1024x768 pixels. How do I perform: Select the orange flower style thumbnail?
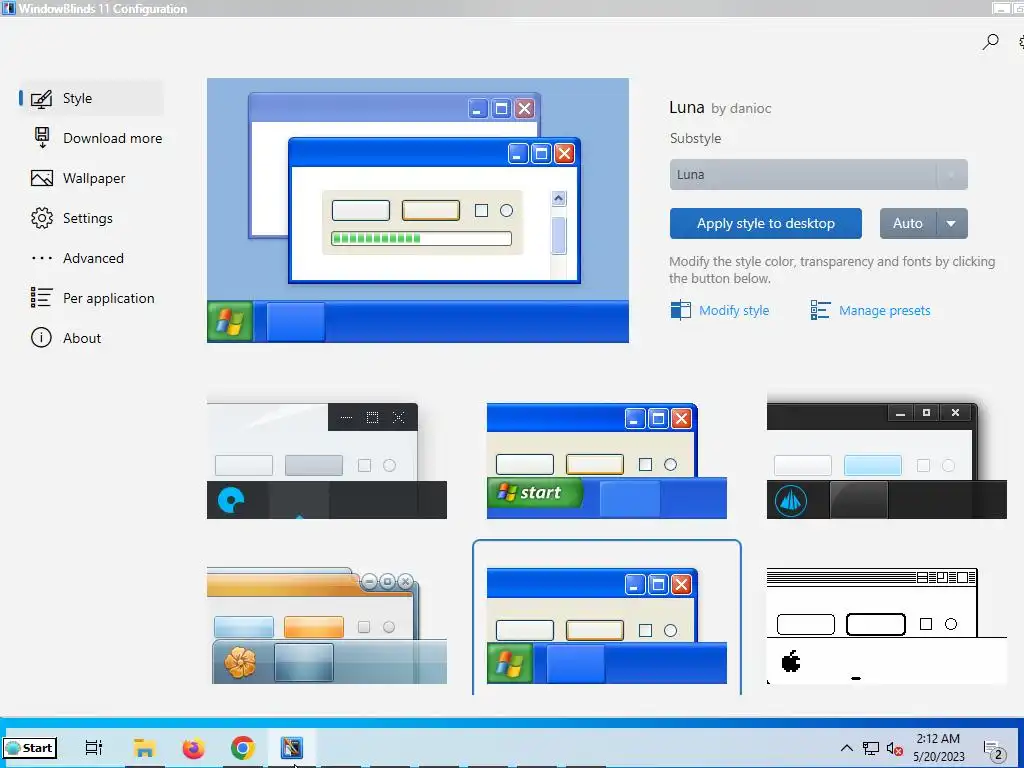tap(327, 625)
